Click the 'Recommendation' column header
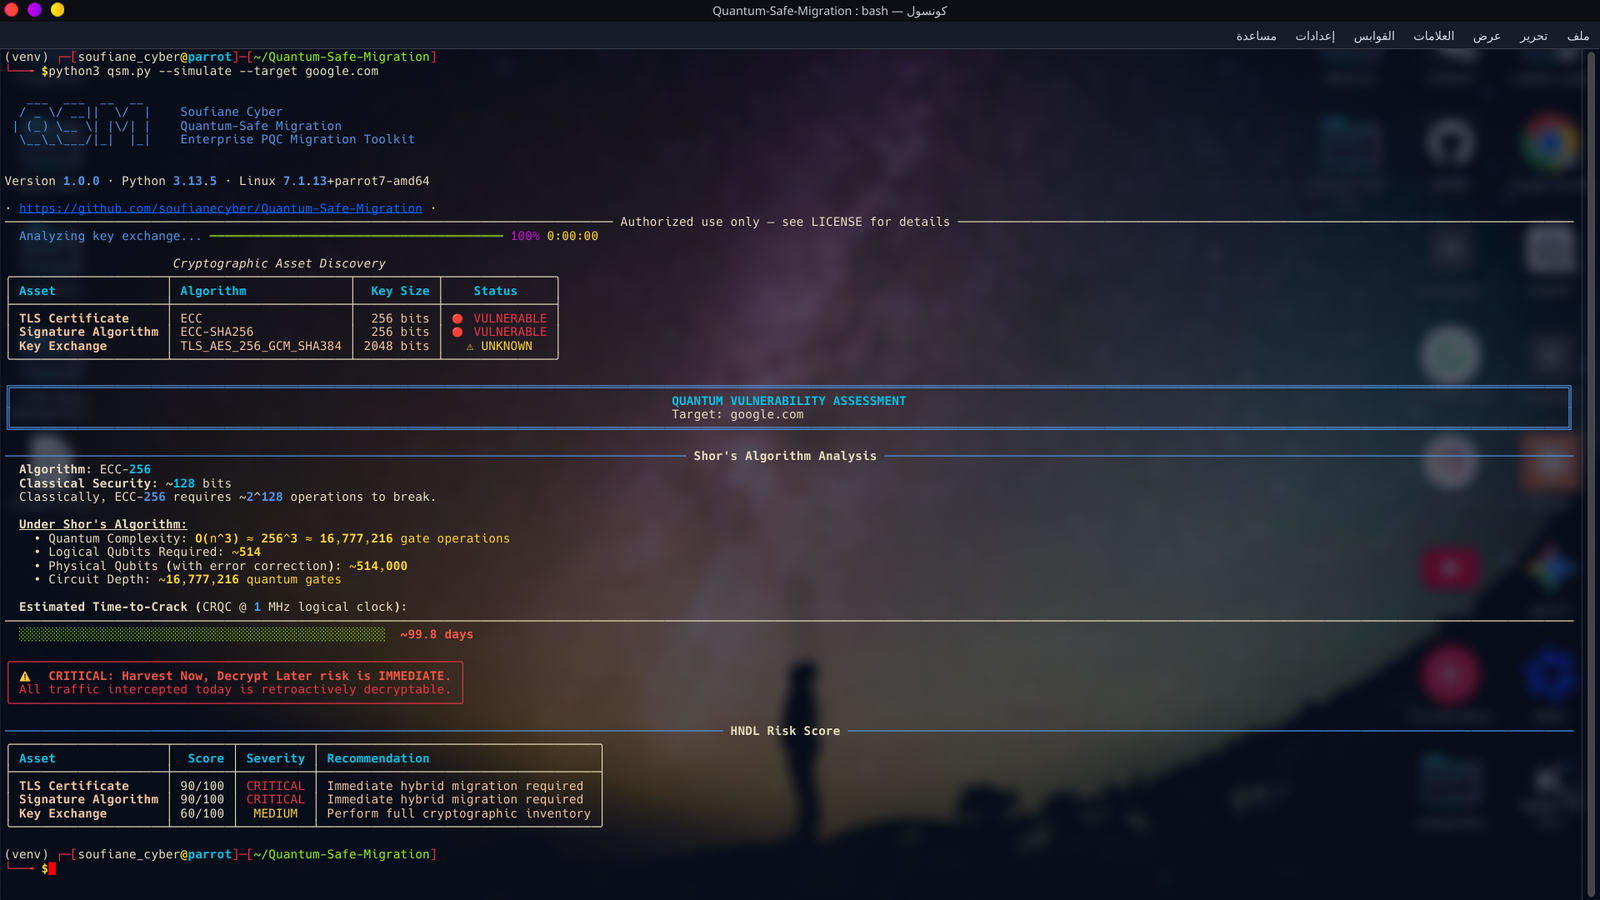This screenshot has height=900, width=1600. (x=378, y=759)
